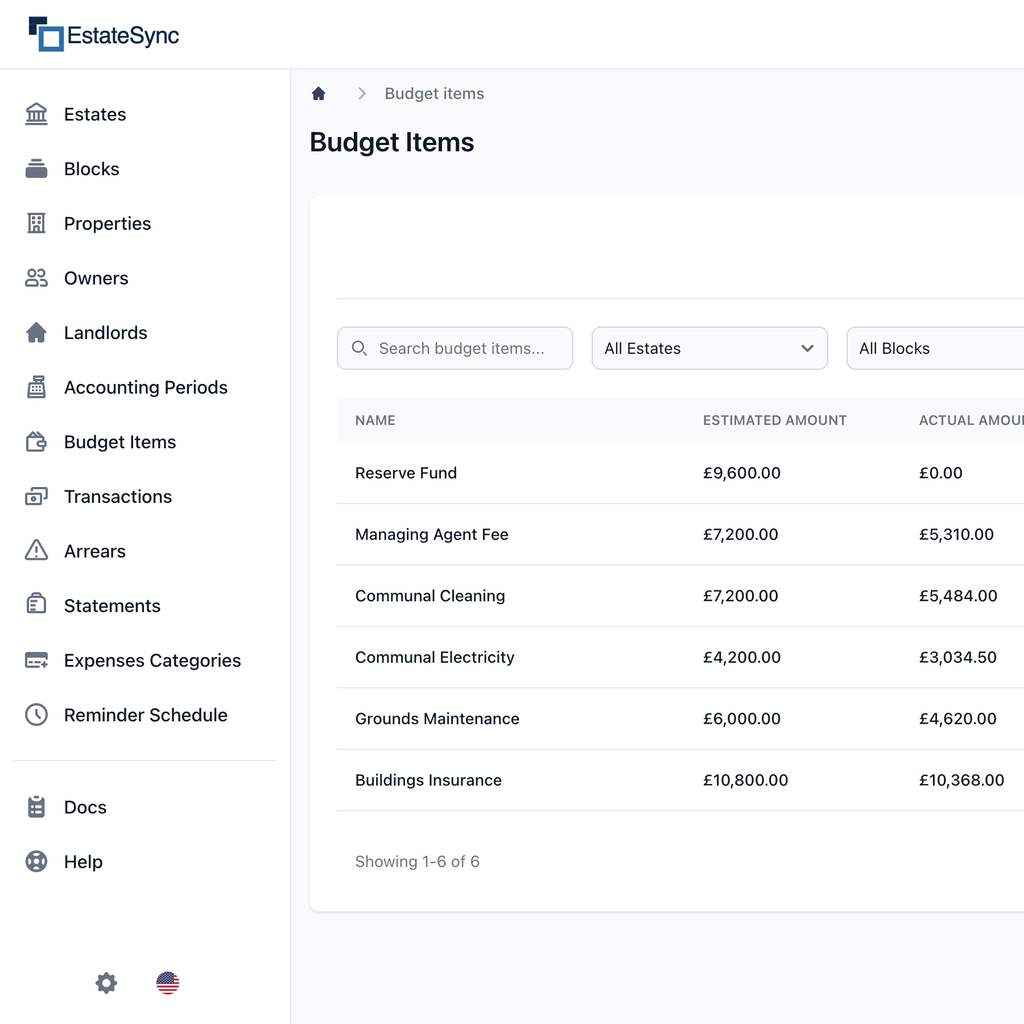The height and width of the screenshot is (1024, 1024).
Task: Click the £9,600.00 estimated amount
Action: coord(742,473)
